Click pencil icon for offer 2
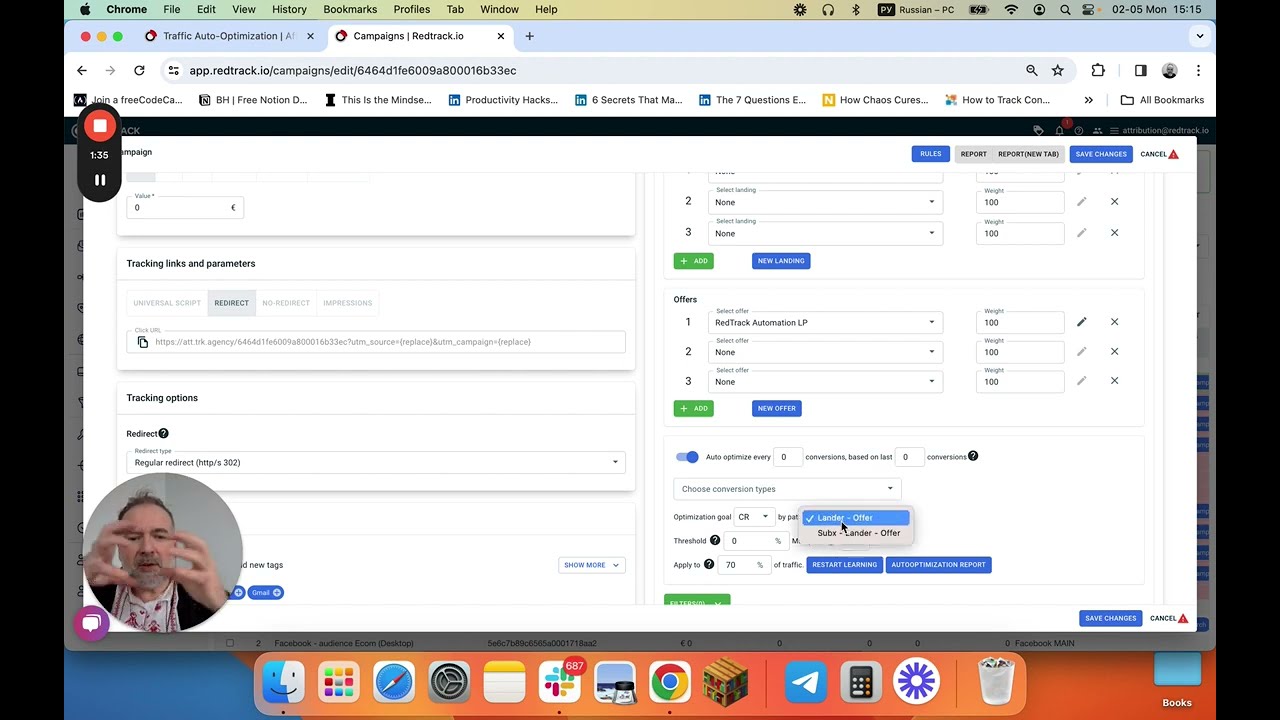This screenshot has height=720, width=1280. pyautogui.click(x=1081, y=351)
